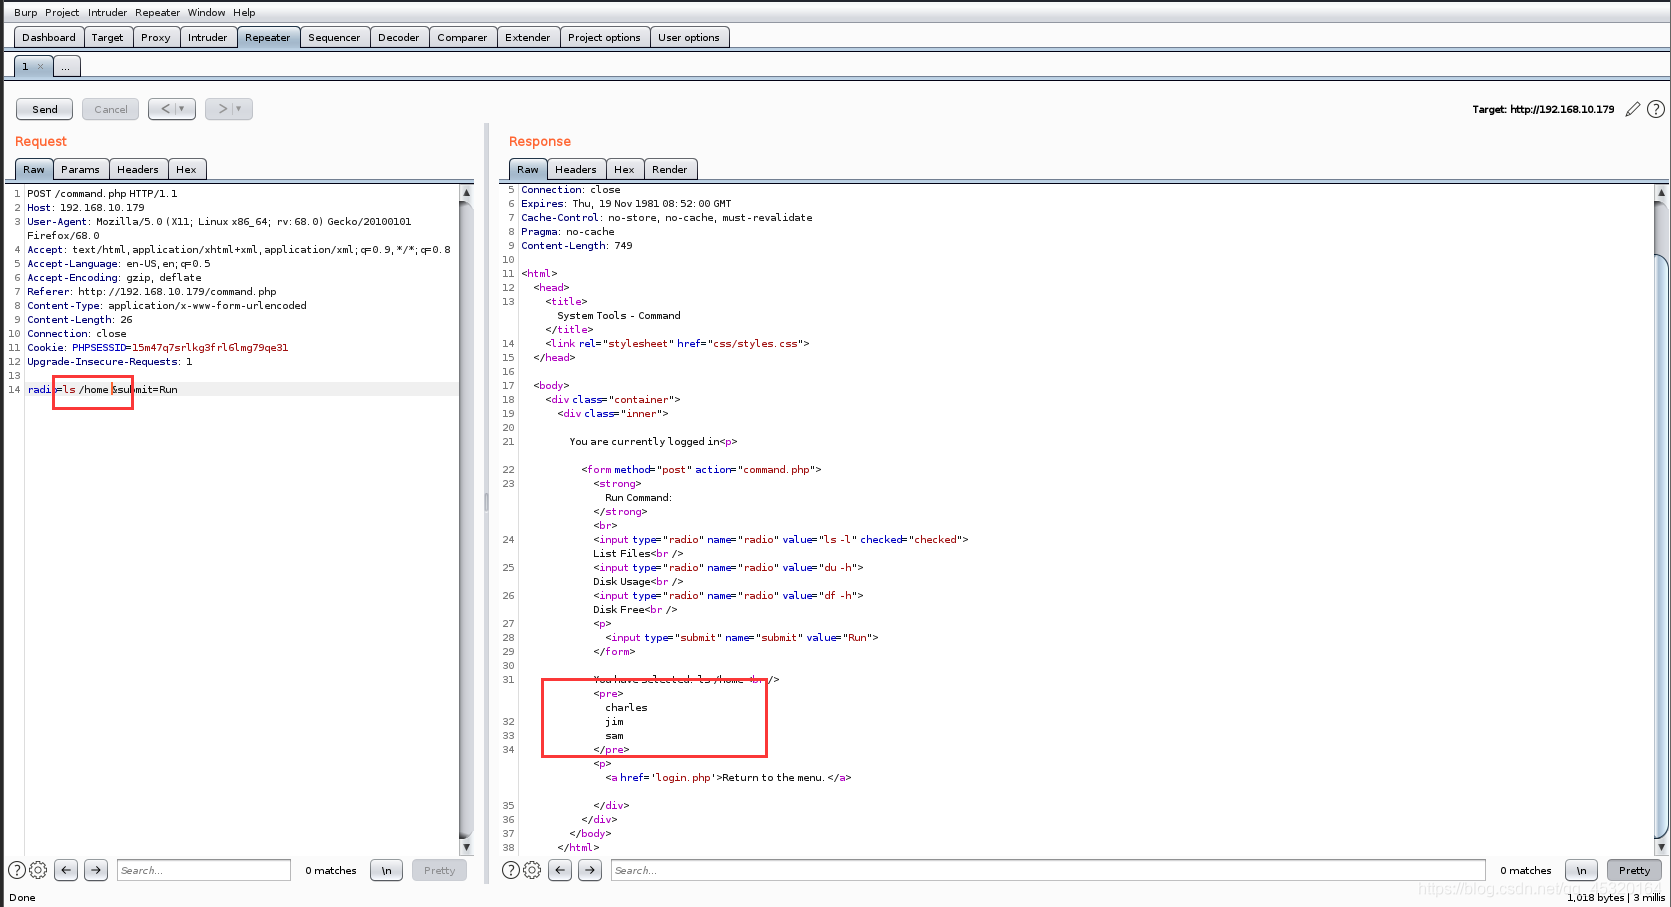1671x907 pixels.
Task: Click the response search input field
Action: coord(1048,870)
